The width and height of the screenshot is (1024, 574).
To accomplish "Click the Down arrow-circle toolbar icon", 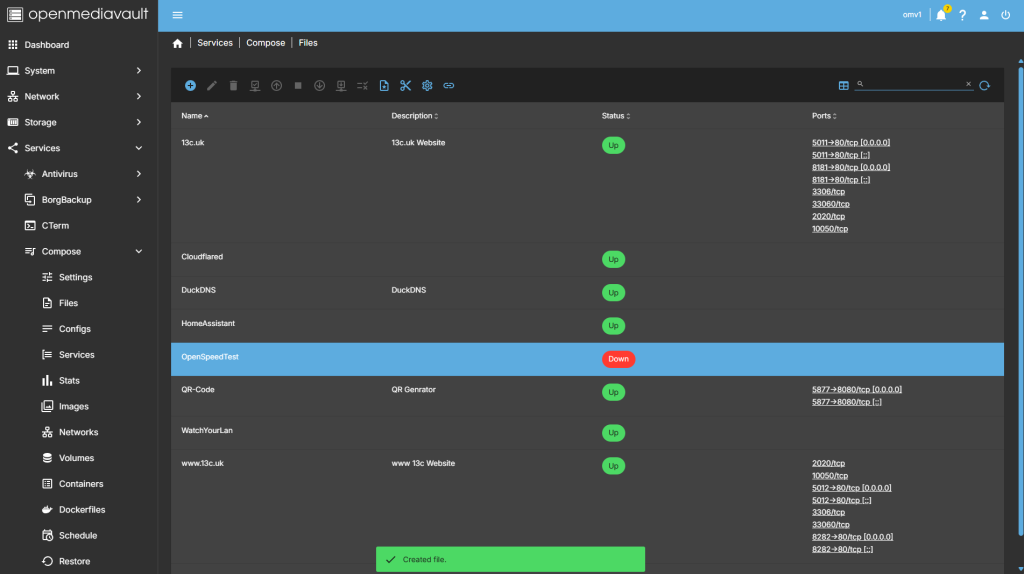I will 319,86.
